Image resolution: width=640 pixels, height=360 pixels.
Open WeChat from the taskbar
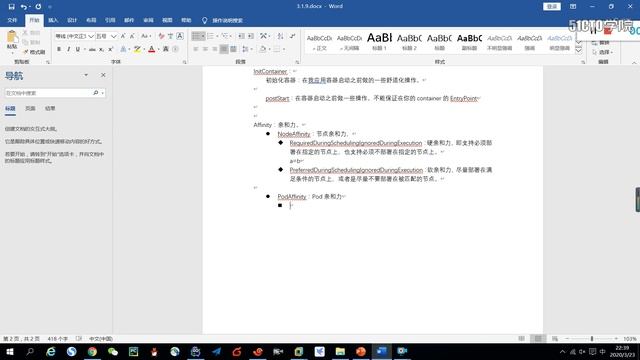coord(113,351)
